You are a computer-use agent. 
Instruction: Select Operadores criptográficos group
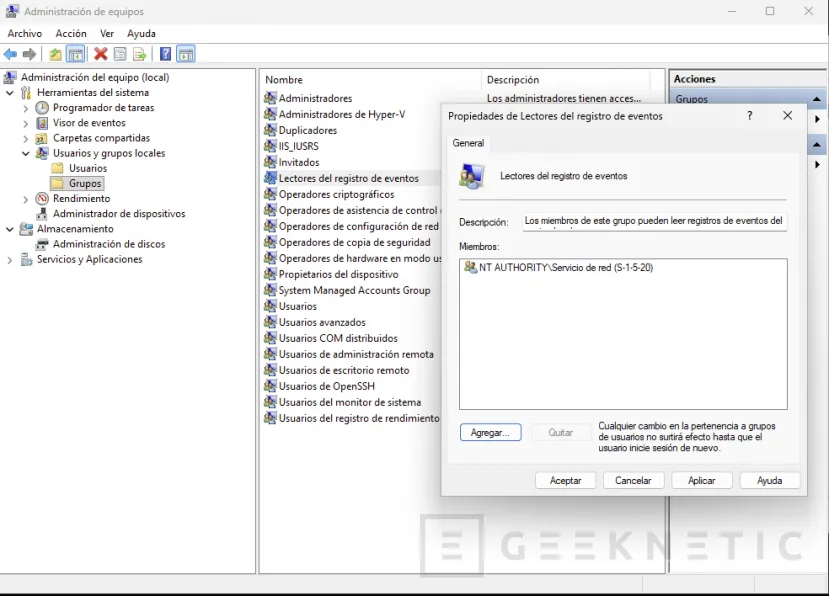[x=336, y=194]
